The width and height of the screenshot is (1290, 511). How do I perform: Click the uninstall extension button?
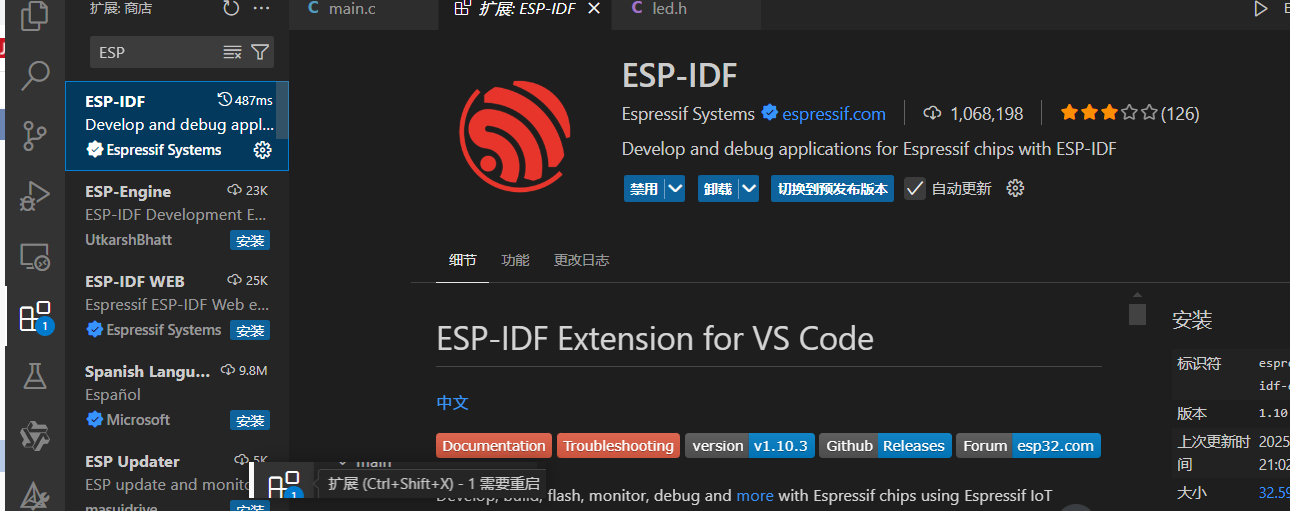pos(718,189)
